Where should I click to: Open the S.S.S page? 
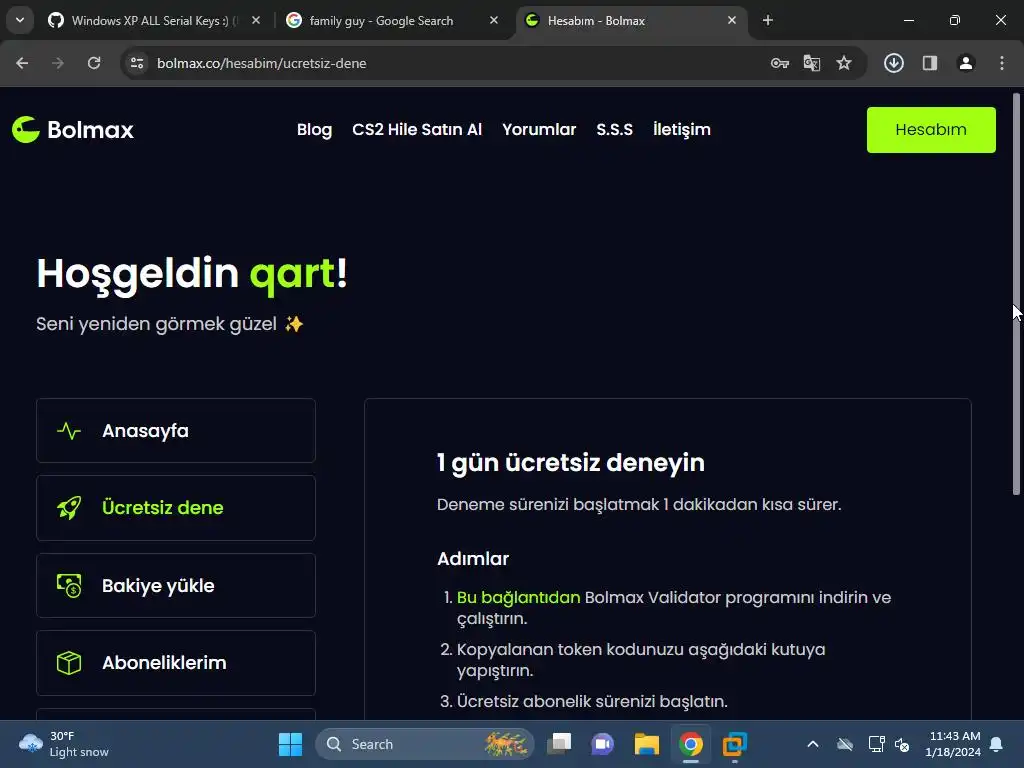click(614, 129)
